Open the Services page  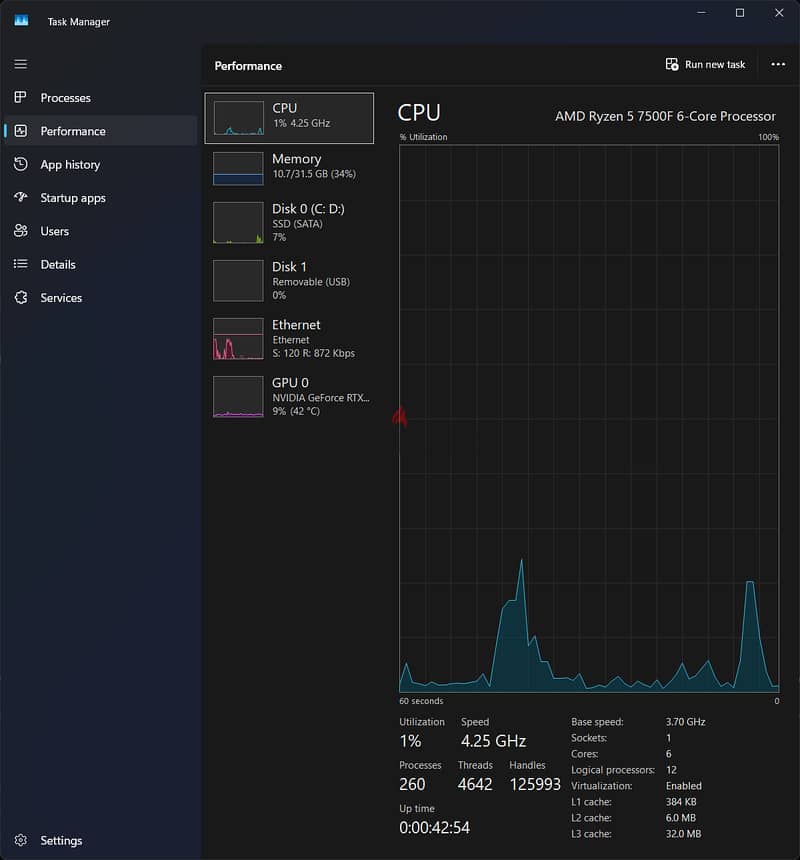[101, 298]
